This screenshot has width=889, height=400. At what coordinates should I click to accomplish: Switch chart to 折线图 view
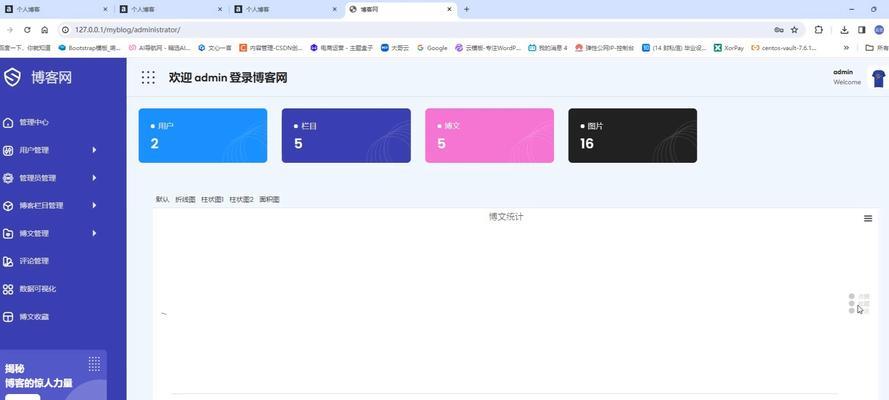tap(185, 199)
